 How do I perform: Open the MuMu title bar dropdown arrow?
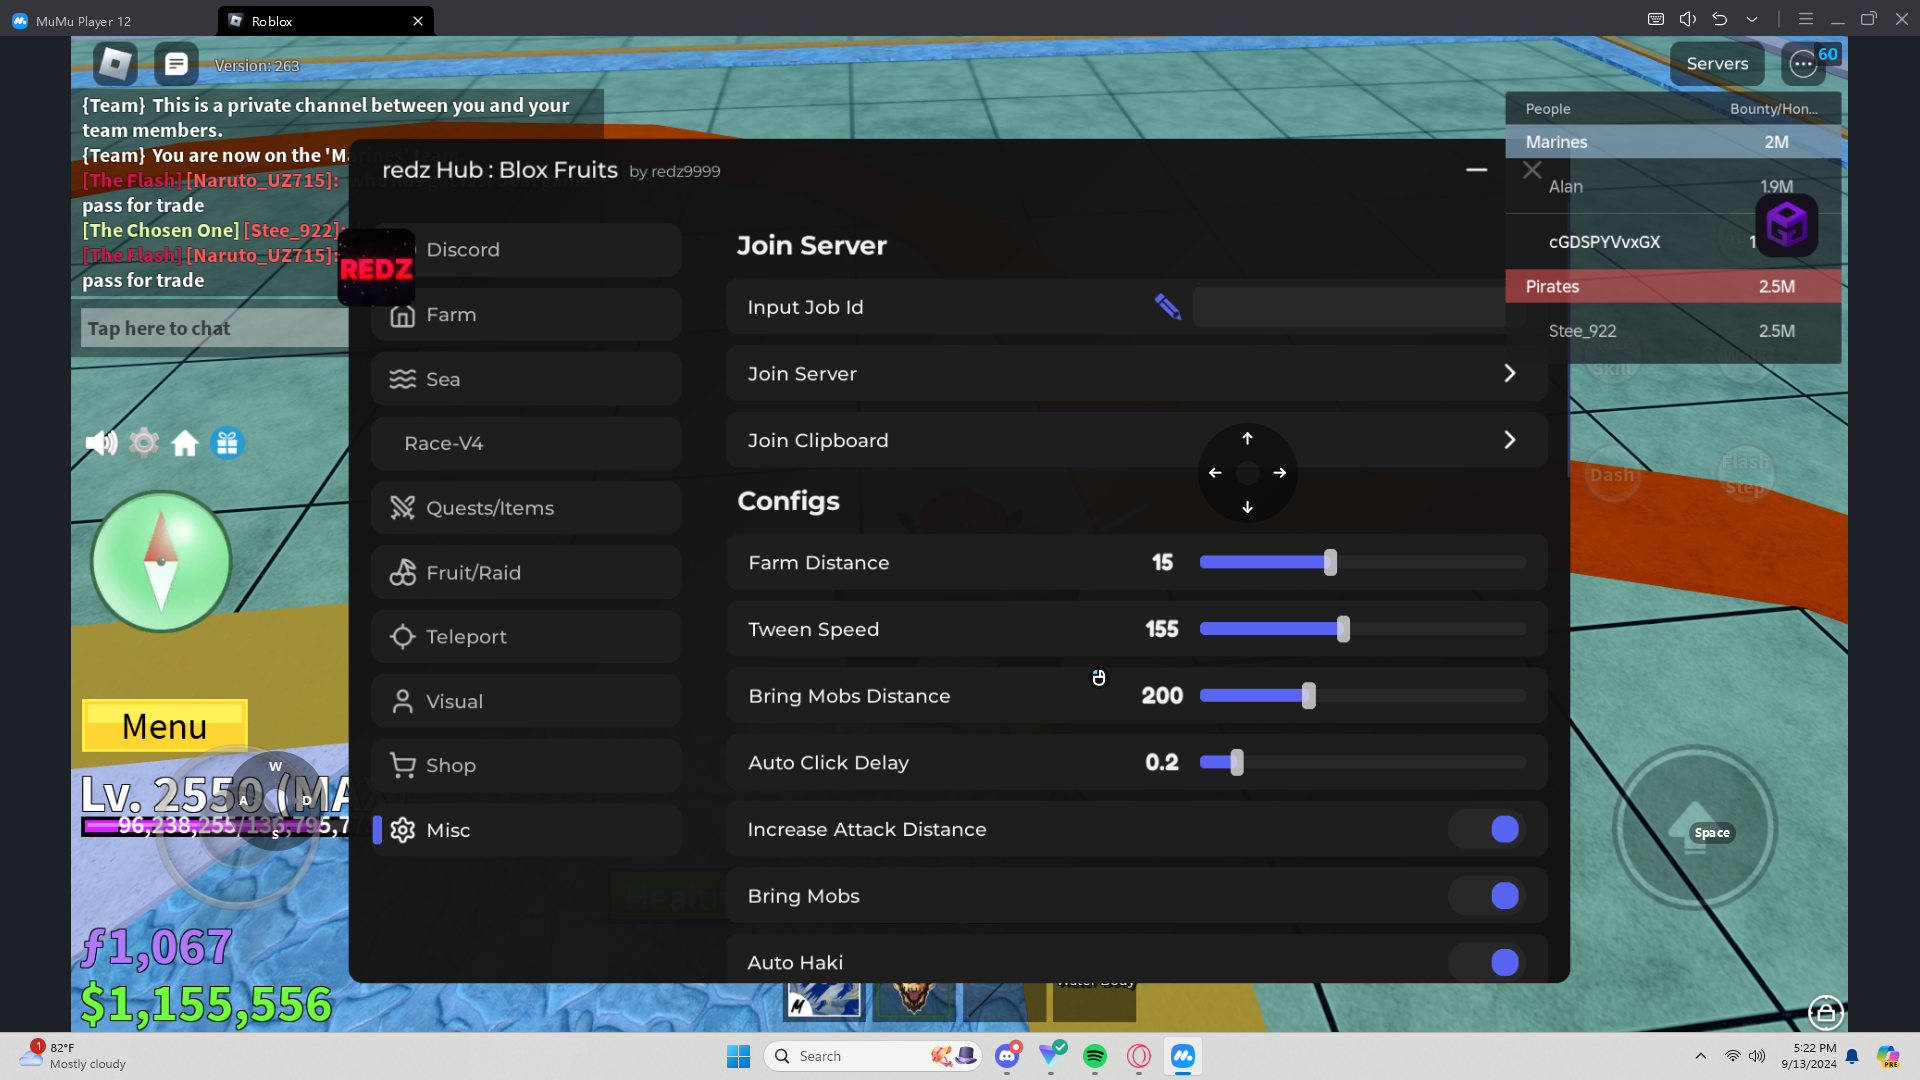[x=1752, y=19]
